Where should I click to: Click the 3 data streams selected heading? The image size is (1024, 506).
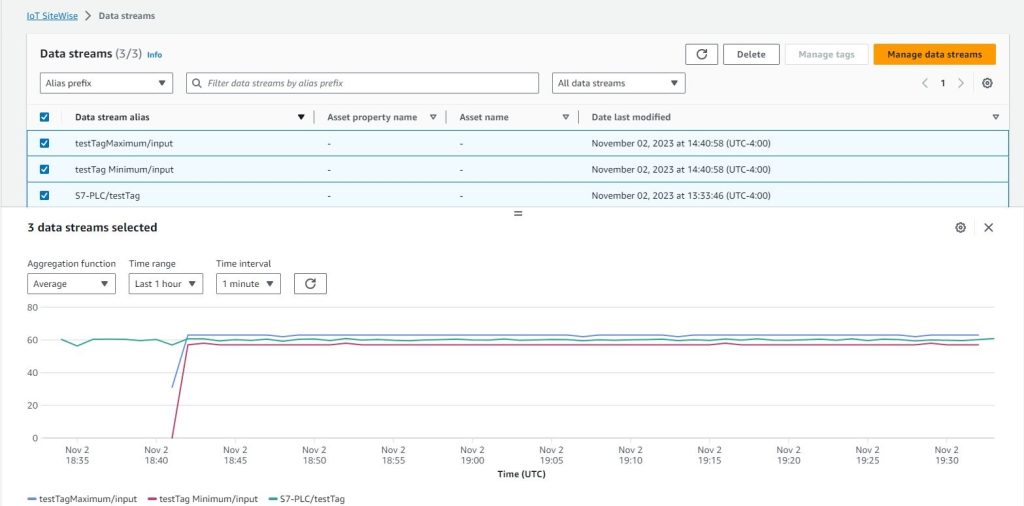pos(92,227)
